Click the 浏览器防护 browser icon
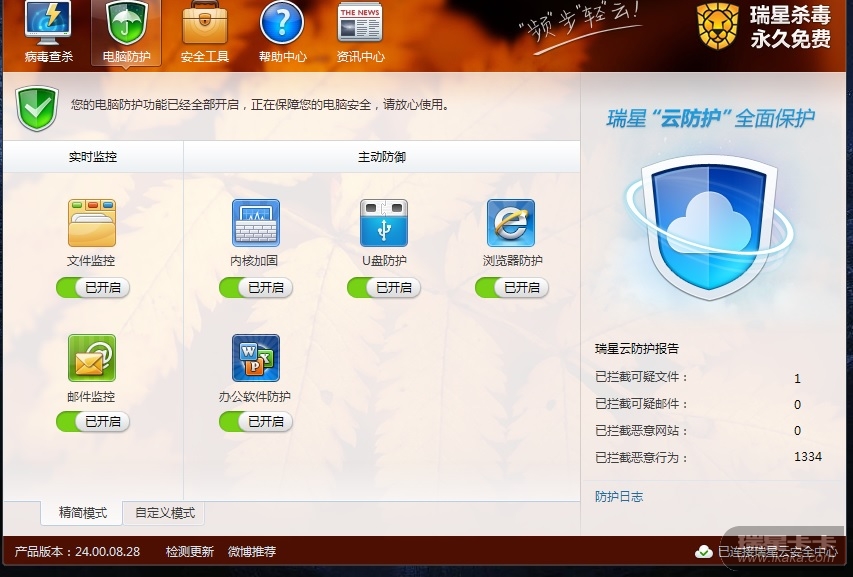Screen dimensions: 853x577 point(511,223)
